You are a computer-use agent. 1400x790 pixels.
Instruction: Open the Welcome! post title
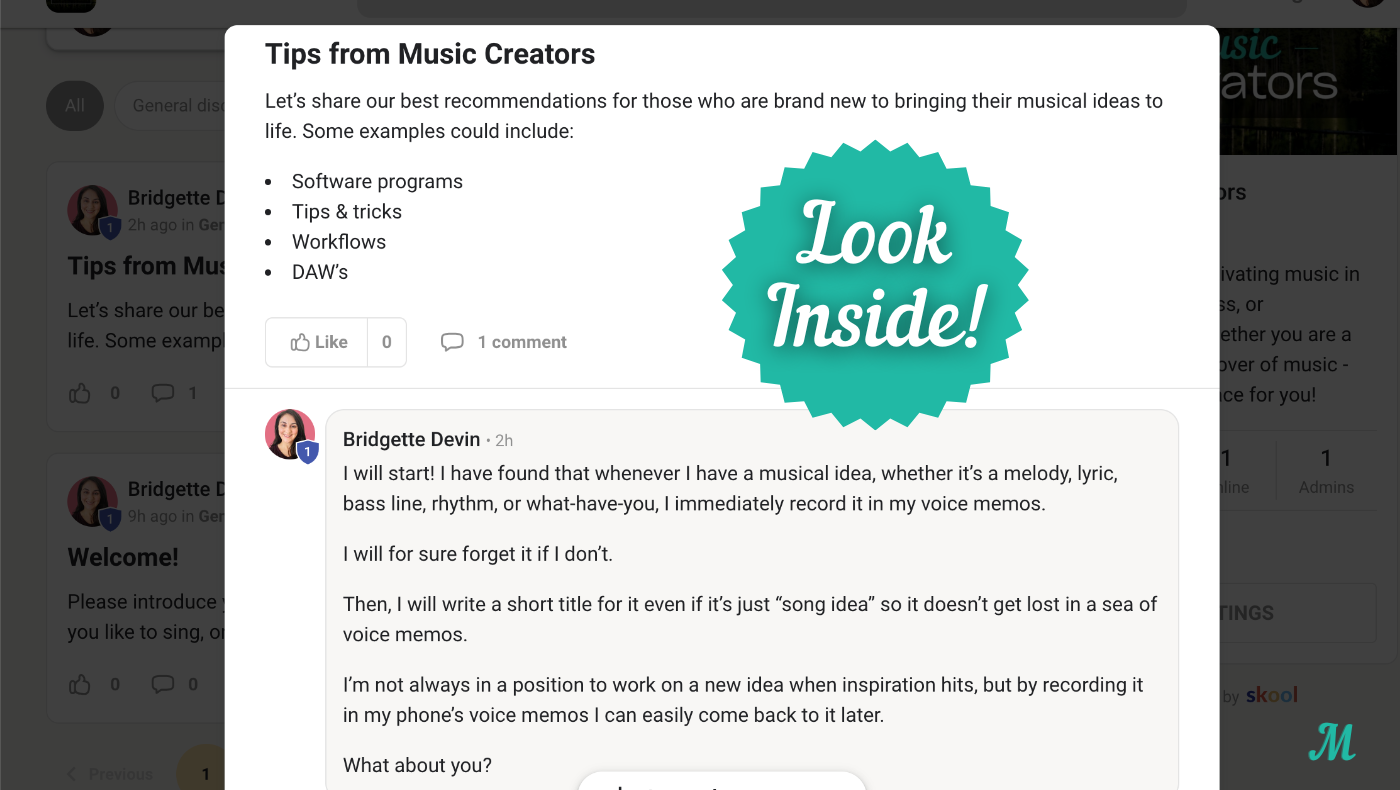click(123, 557)
